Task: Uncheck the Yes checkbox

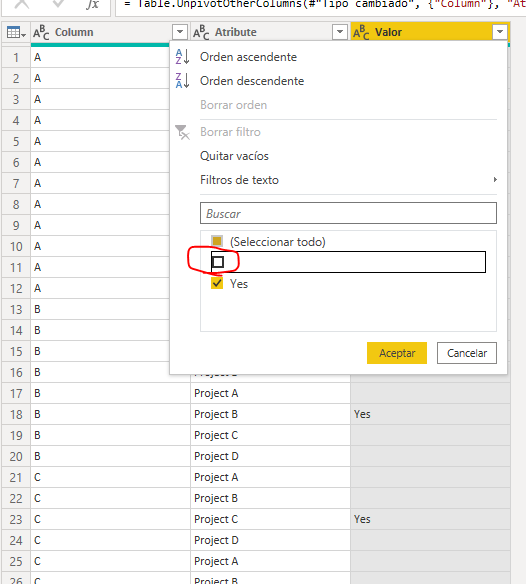Action: click(217, 283)
